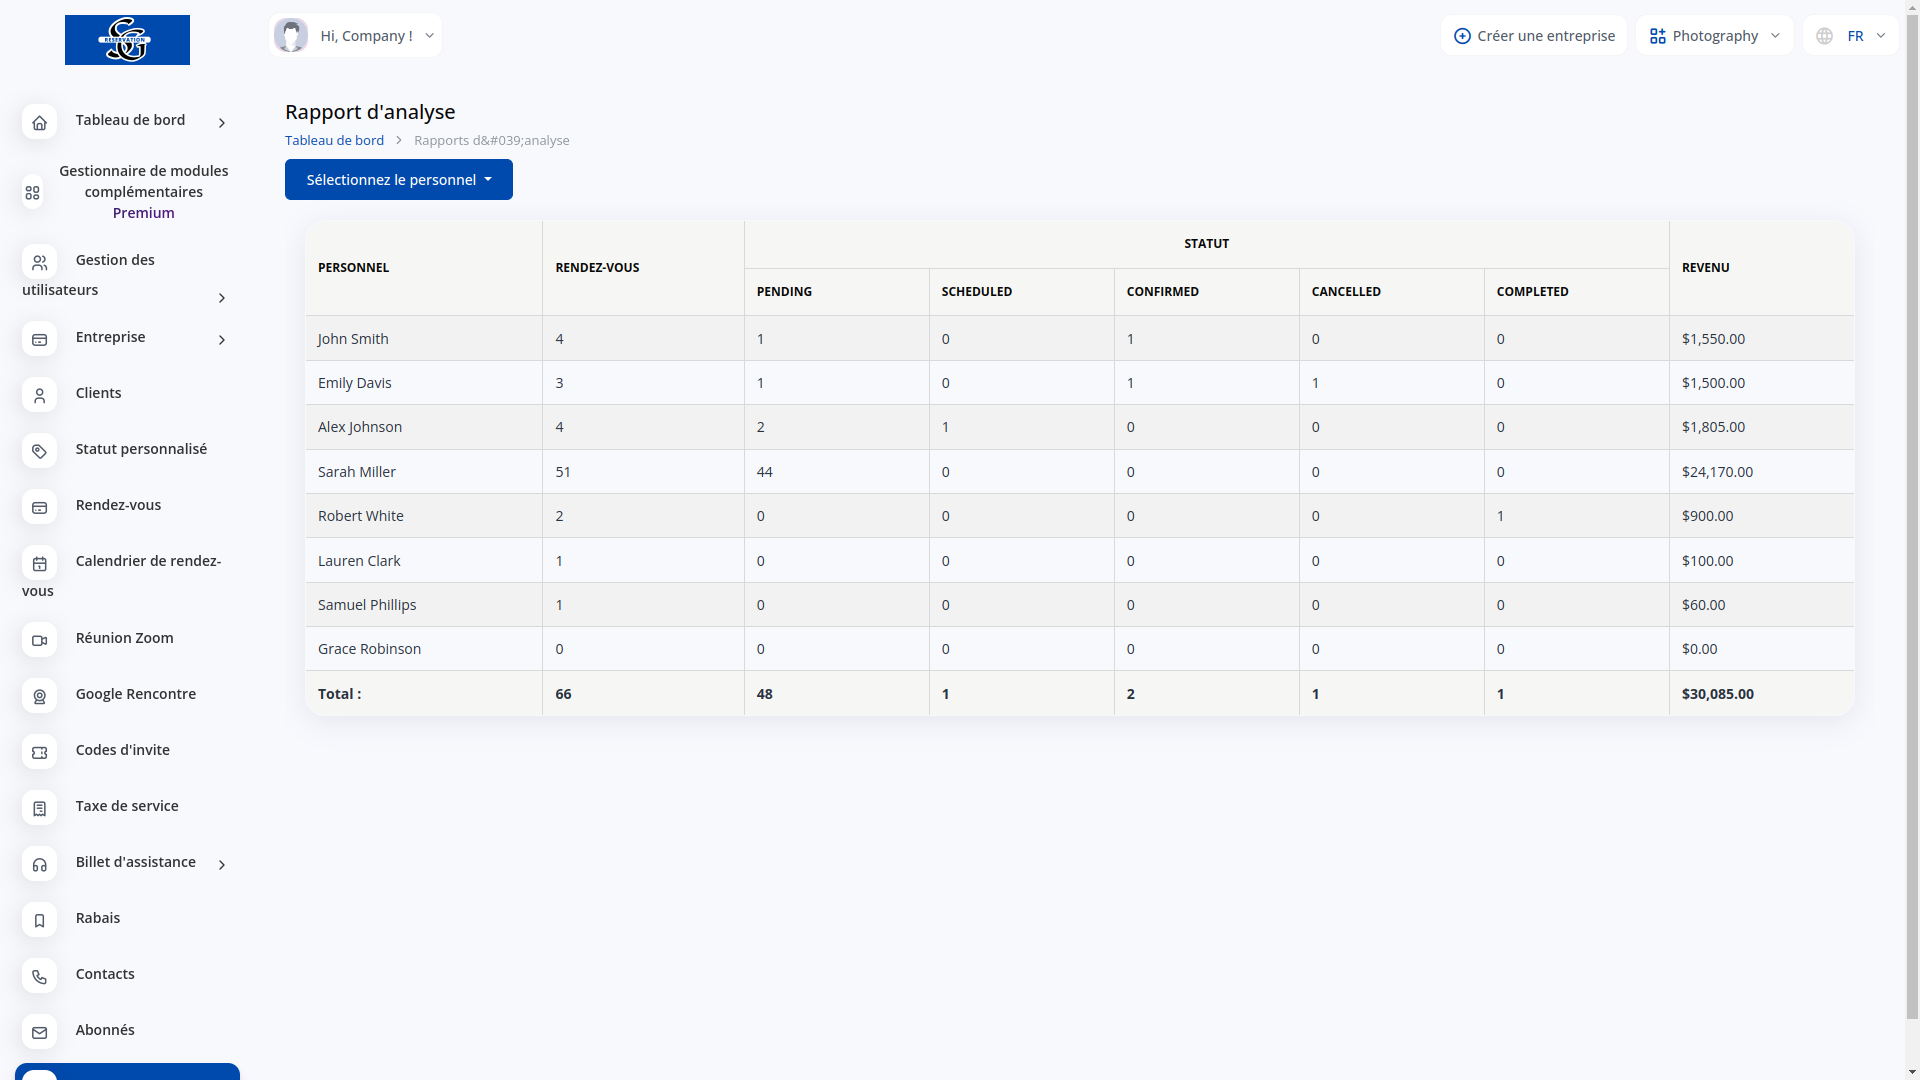This screenshot has width=1920, height=1080.
Task: Click the Abonnés envelope icon
Action: 39,1033
